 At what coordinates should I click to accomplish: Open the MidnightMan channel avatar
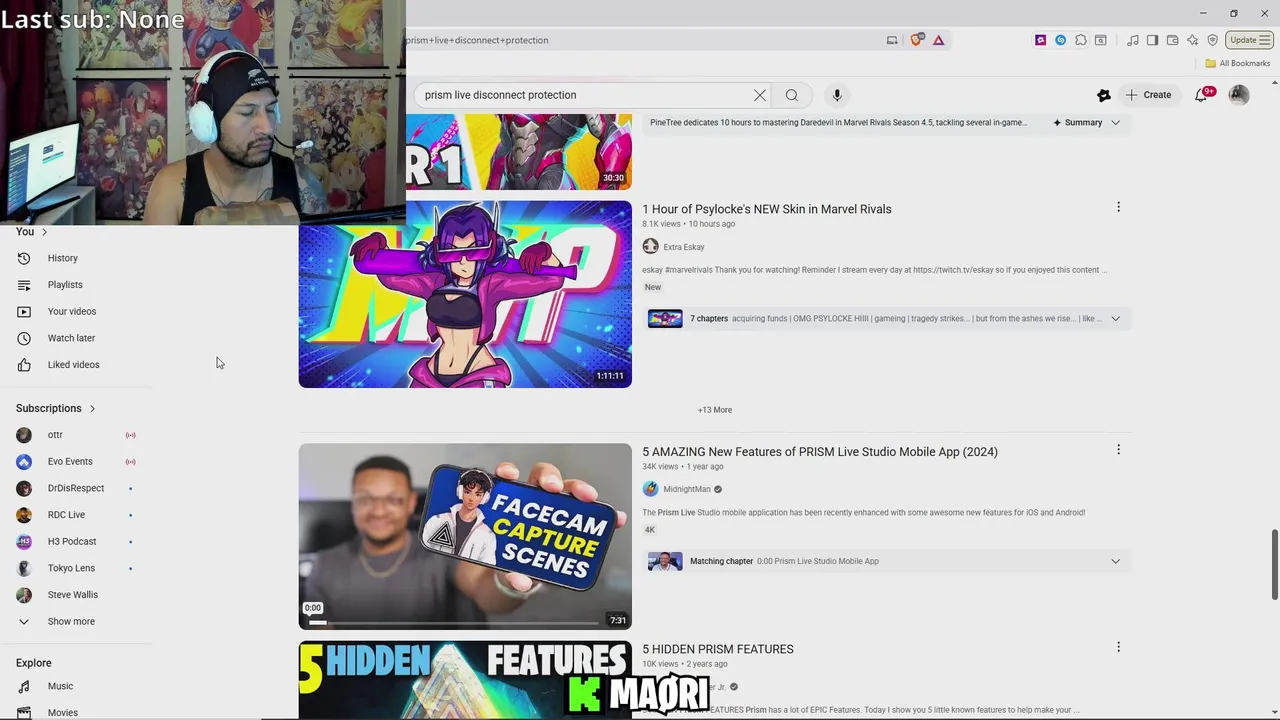pos(651,489)
